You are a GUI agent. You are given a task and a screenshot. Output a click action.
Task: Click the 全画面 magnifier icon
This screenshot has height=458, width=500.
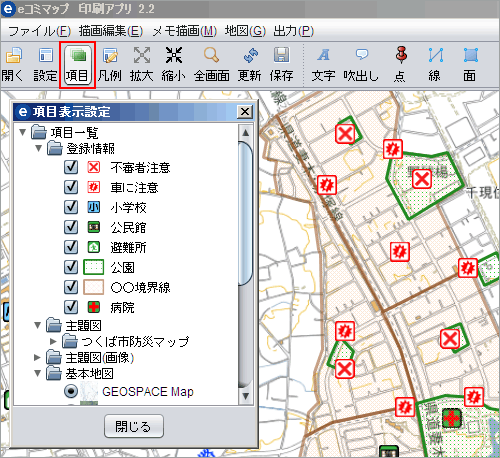pyautogui.click(x=212, y=55)
